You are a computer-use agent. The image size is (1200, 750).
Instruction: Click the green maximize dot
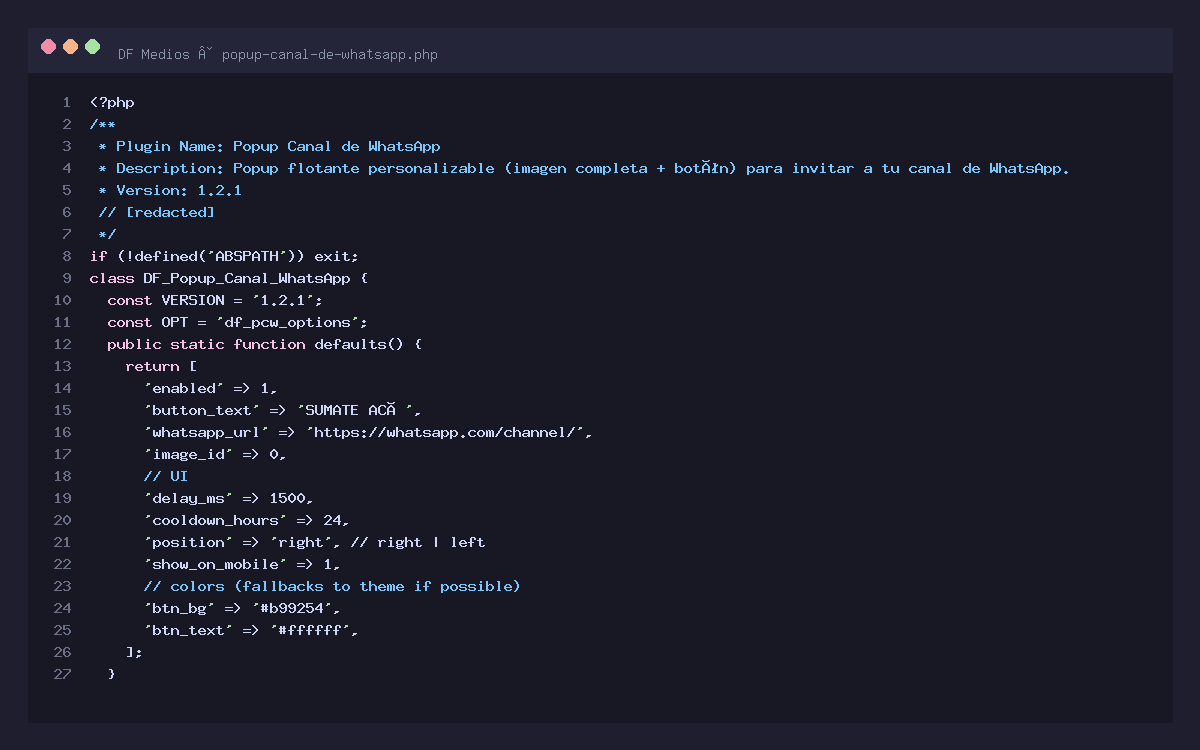pos(93,46)
